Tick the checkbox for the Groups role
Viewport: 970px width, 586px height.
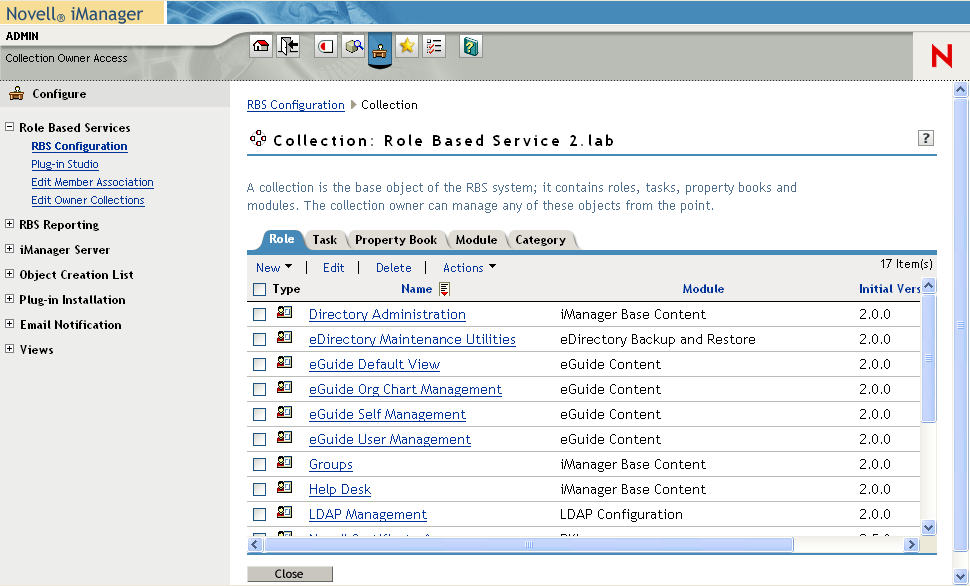260,464
